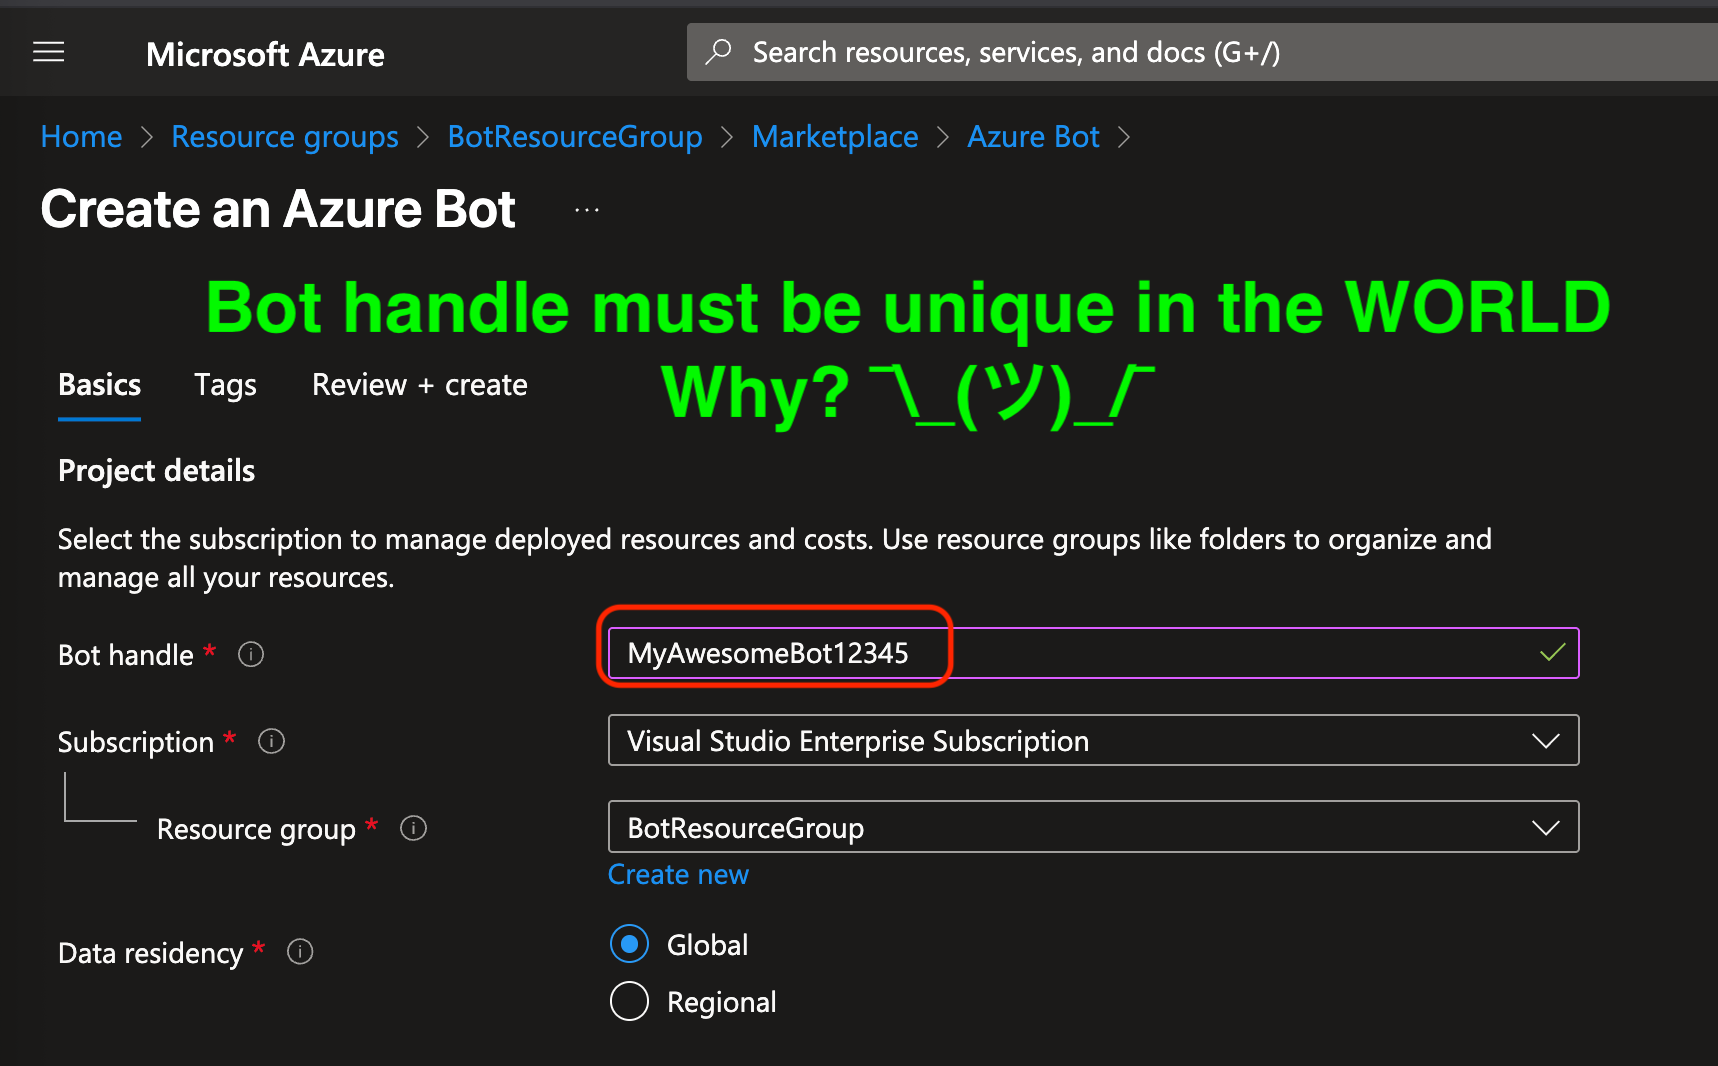Click the Subscription info icon
The width and height of the screenshot is (1718, 1066).
tap(271, 741)
